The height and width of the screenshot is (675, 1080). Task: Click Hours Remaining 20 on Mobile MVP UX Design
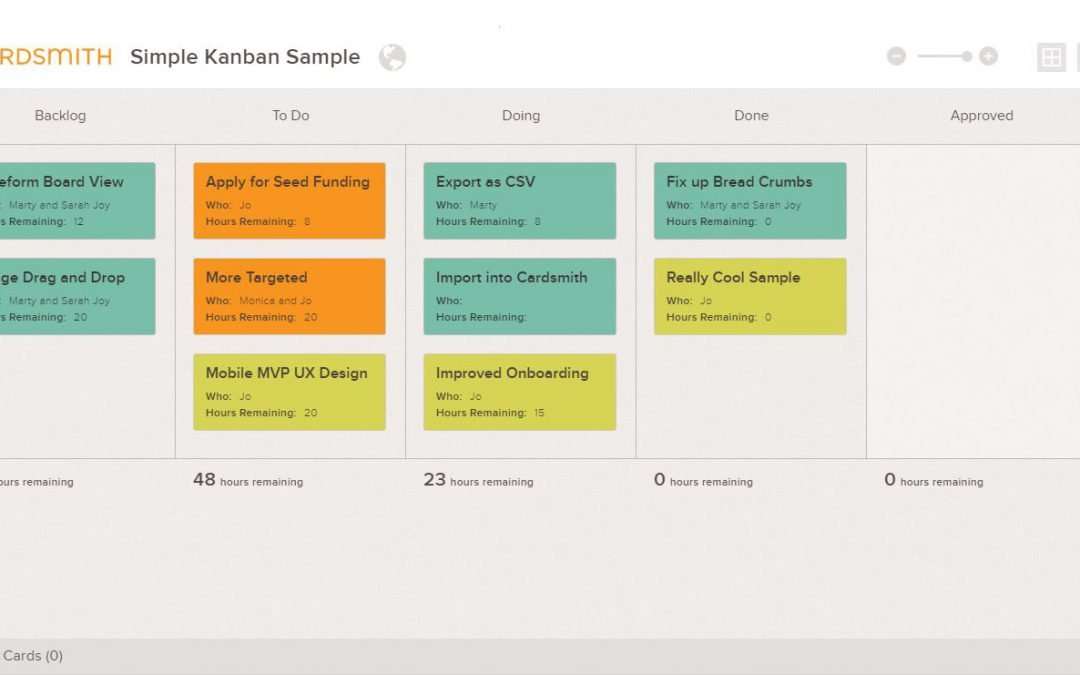pyautogui.click(x=262, y=413)
